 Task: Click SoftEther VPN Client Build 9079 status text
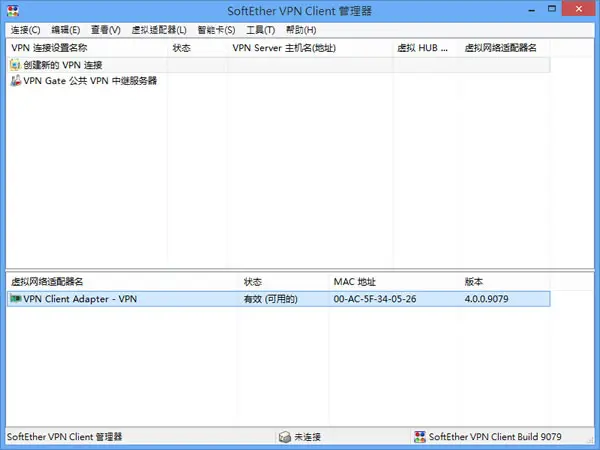click(495, 437)
